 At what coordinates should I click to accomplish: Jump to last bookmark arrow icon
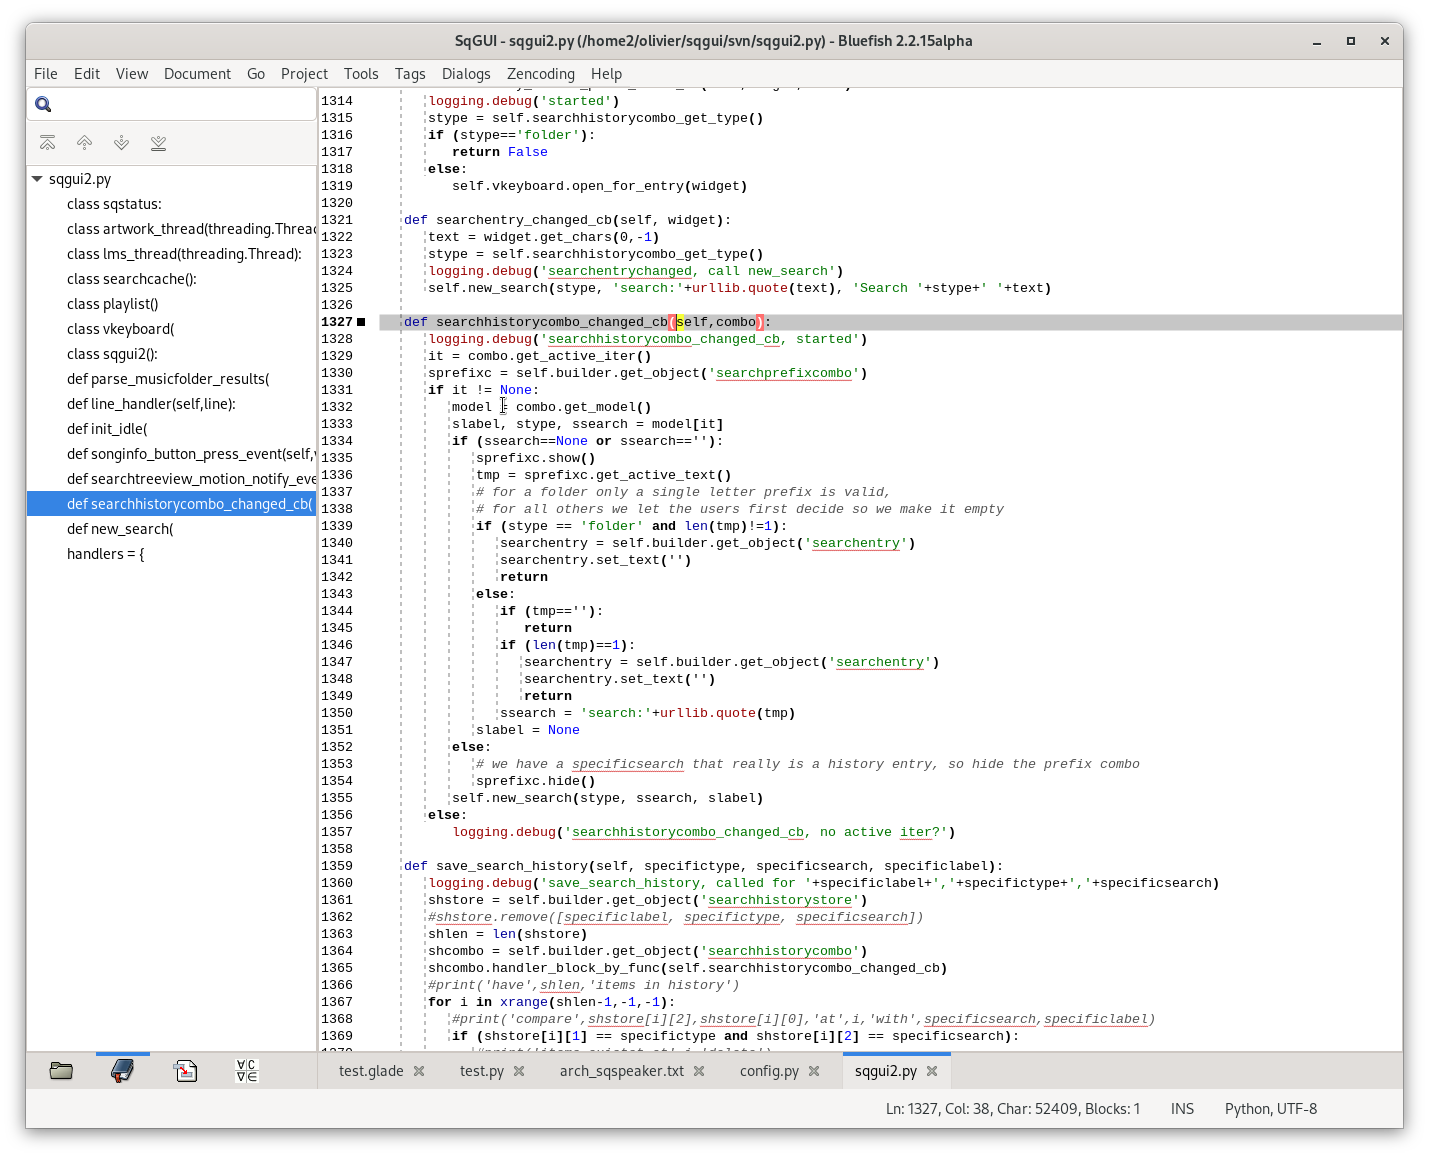[x=158, y=143]
